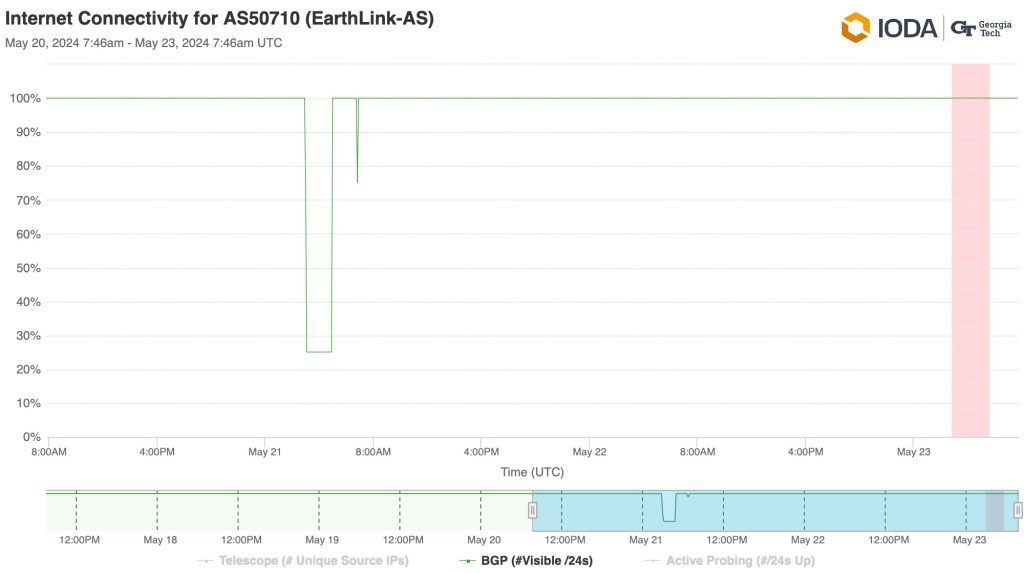Screen dimensions: 1024x573
Task: Show the Active Probing (#/24s Up) series label
Action: 740,561
